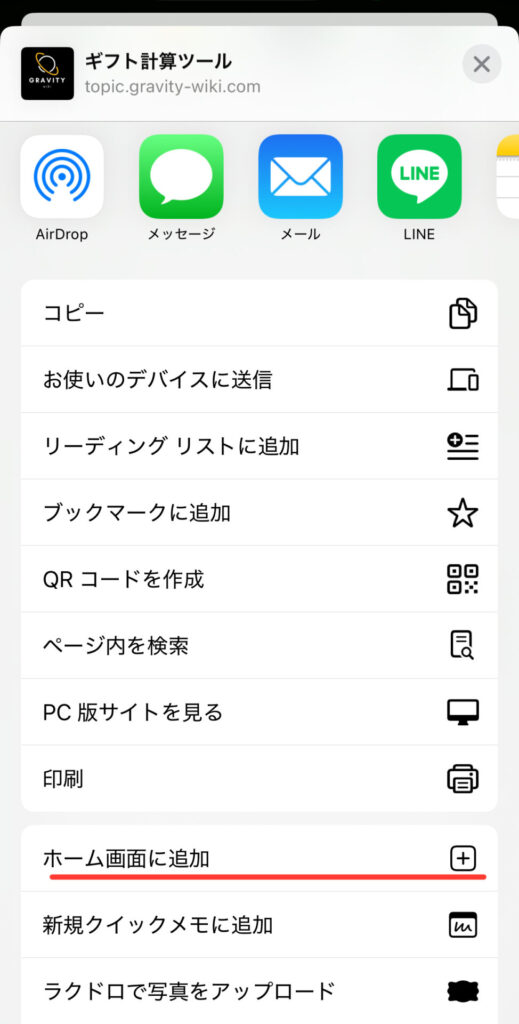Tap the ギフト計算ツール page title
The image size is (519, 1024).
(x=158, y=62)
